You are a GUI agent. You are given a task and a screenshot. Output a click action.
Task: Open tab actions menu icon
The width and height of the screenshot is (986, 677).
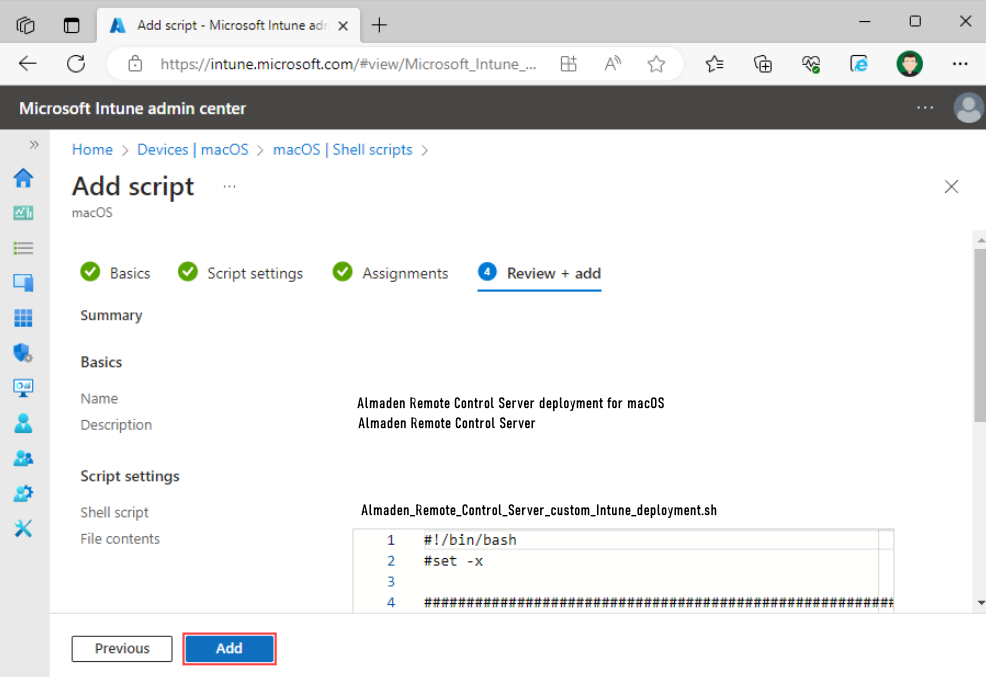click(72, 25)
